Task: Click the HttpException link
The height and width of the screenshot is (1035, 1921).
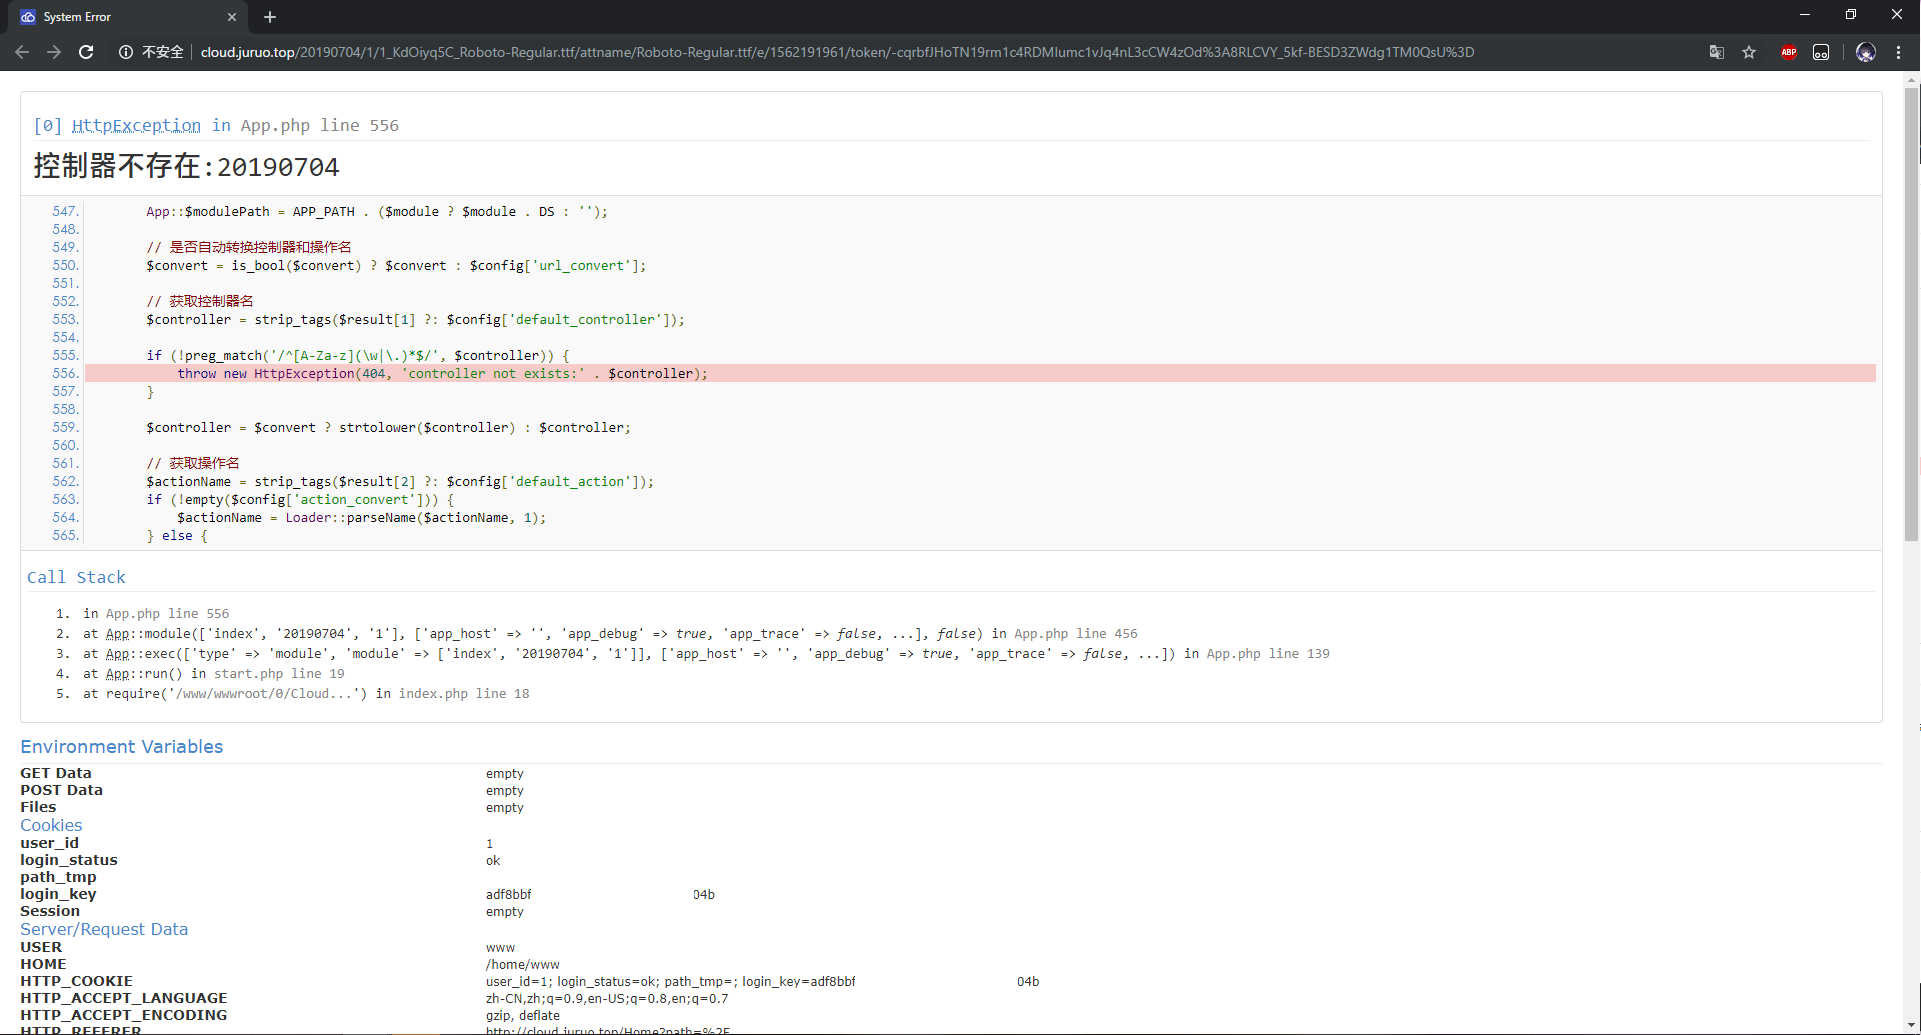Action: [x=136, y=125]
